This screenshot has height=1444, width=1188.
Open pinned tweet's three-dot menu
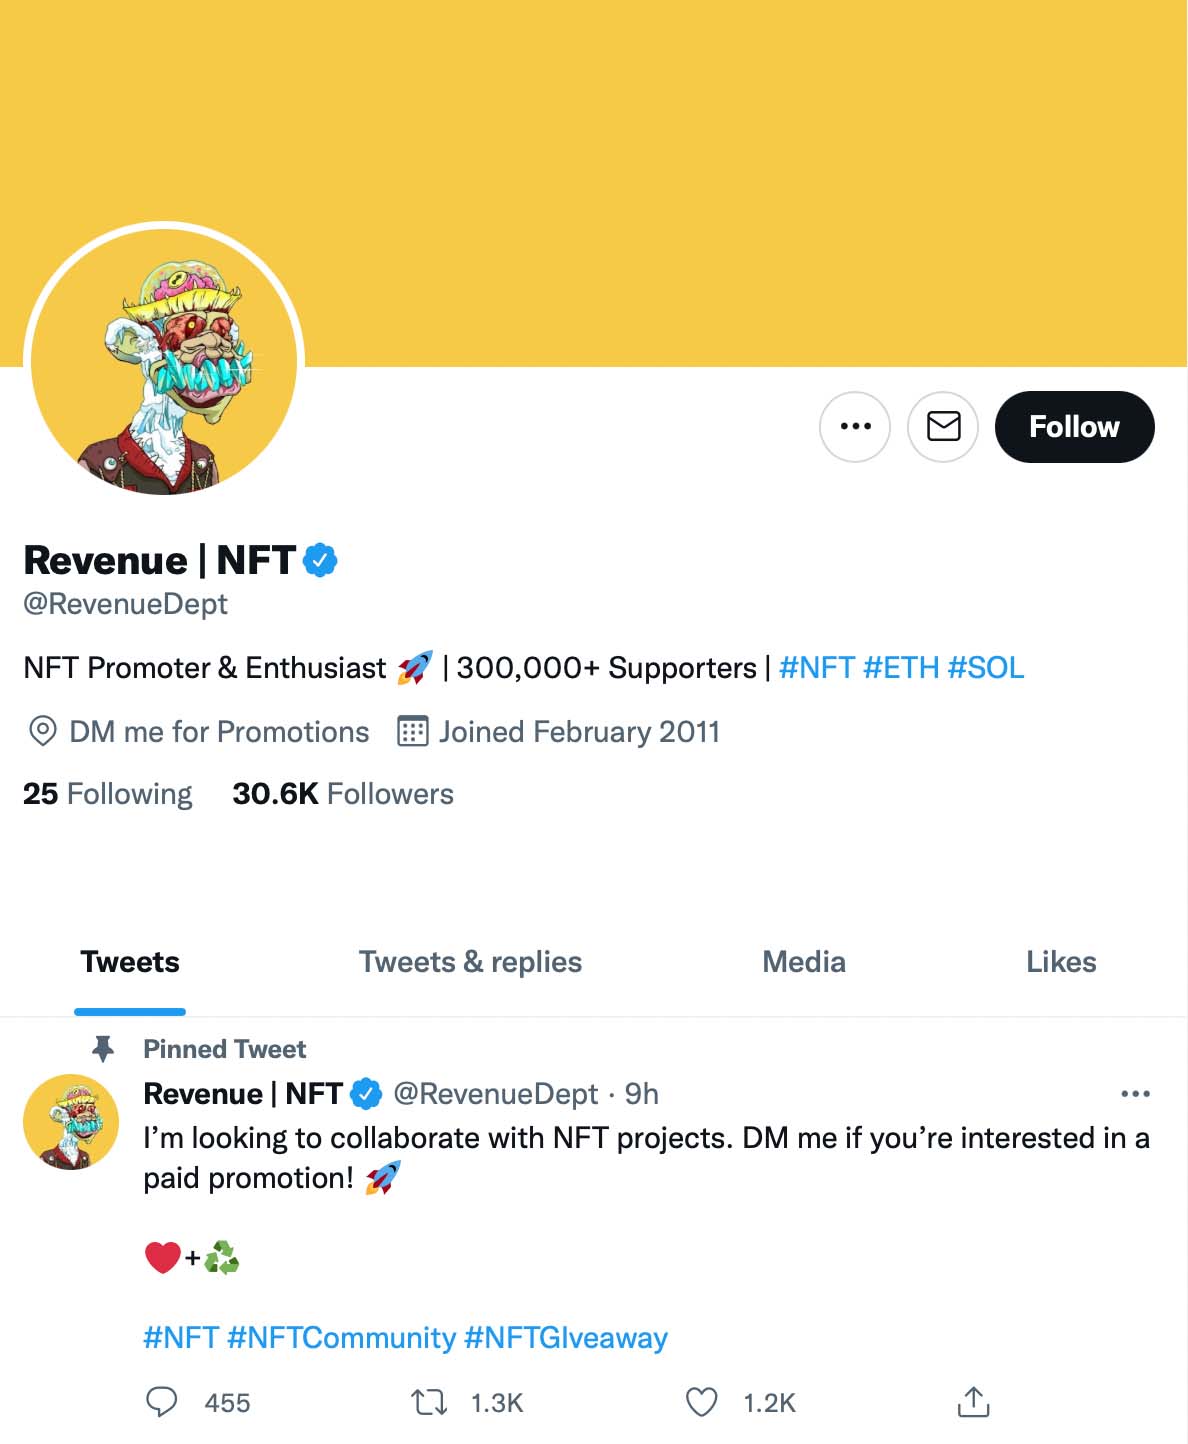point(1135,1094)
